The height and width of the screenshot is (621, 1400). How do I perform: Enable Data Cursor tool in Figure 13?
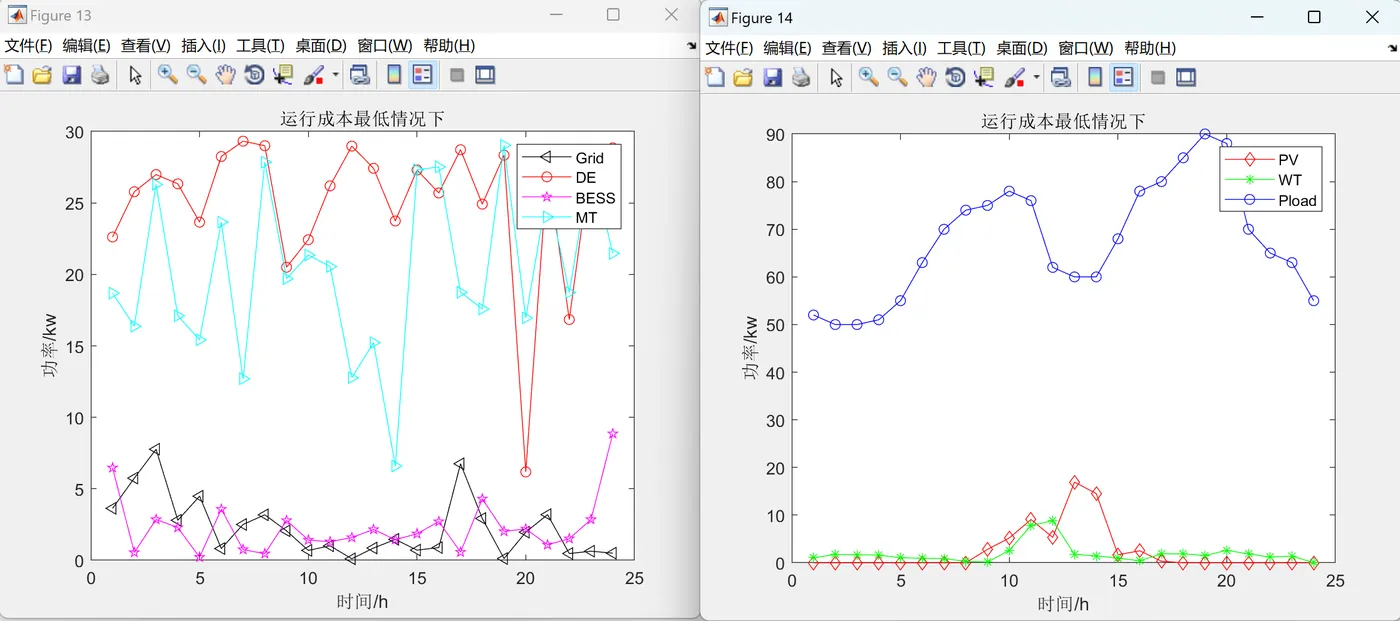tap(283, 75)
